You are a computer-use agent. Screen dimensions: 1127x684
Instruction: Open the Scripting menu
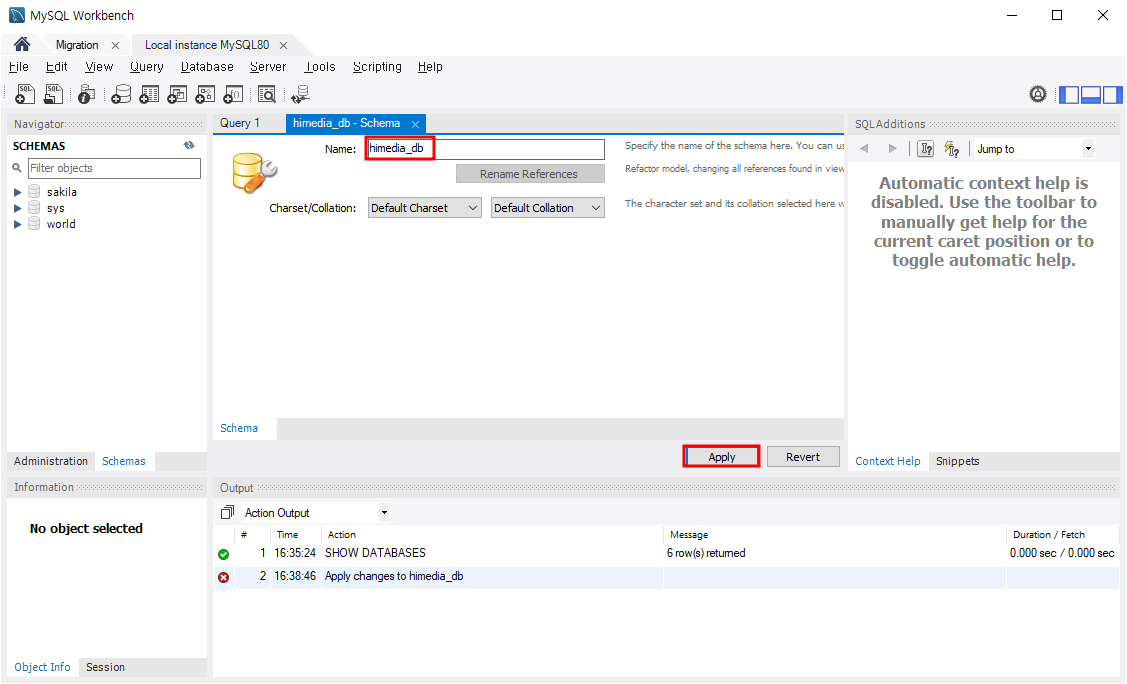377,67
